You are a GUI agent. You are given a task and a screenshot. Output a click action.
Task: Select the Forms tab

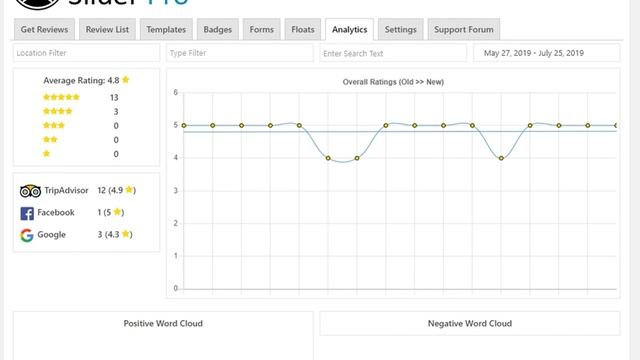pos(262,29)
